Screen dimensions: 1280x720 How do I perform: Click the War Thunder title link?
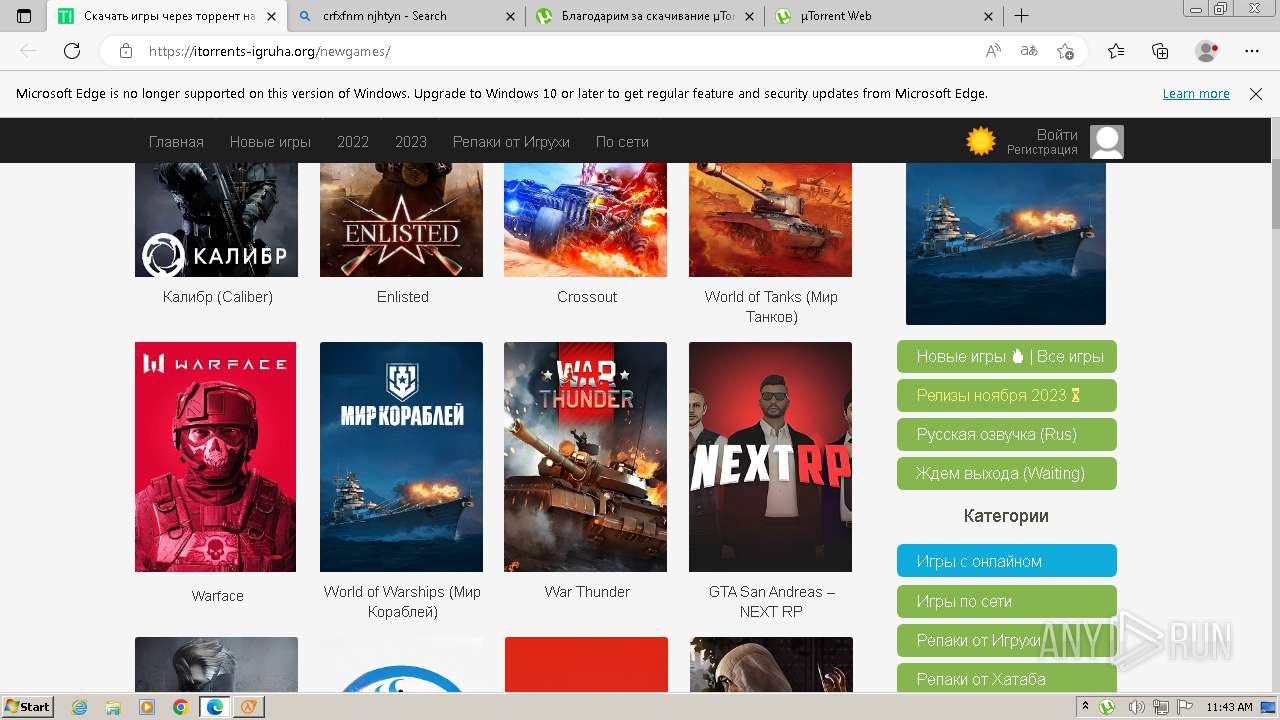pos(587,592)
